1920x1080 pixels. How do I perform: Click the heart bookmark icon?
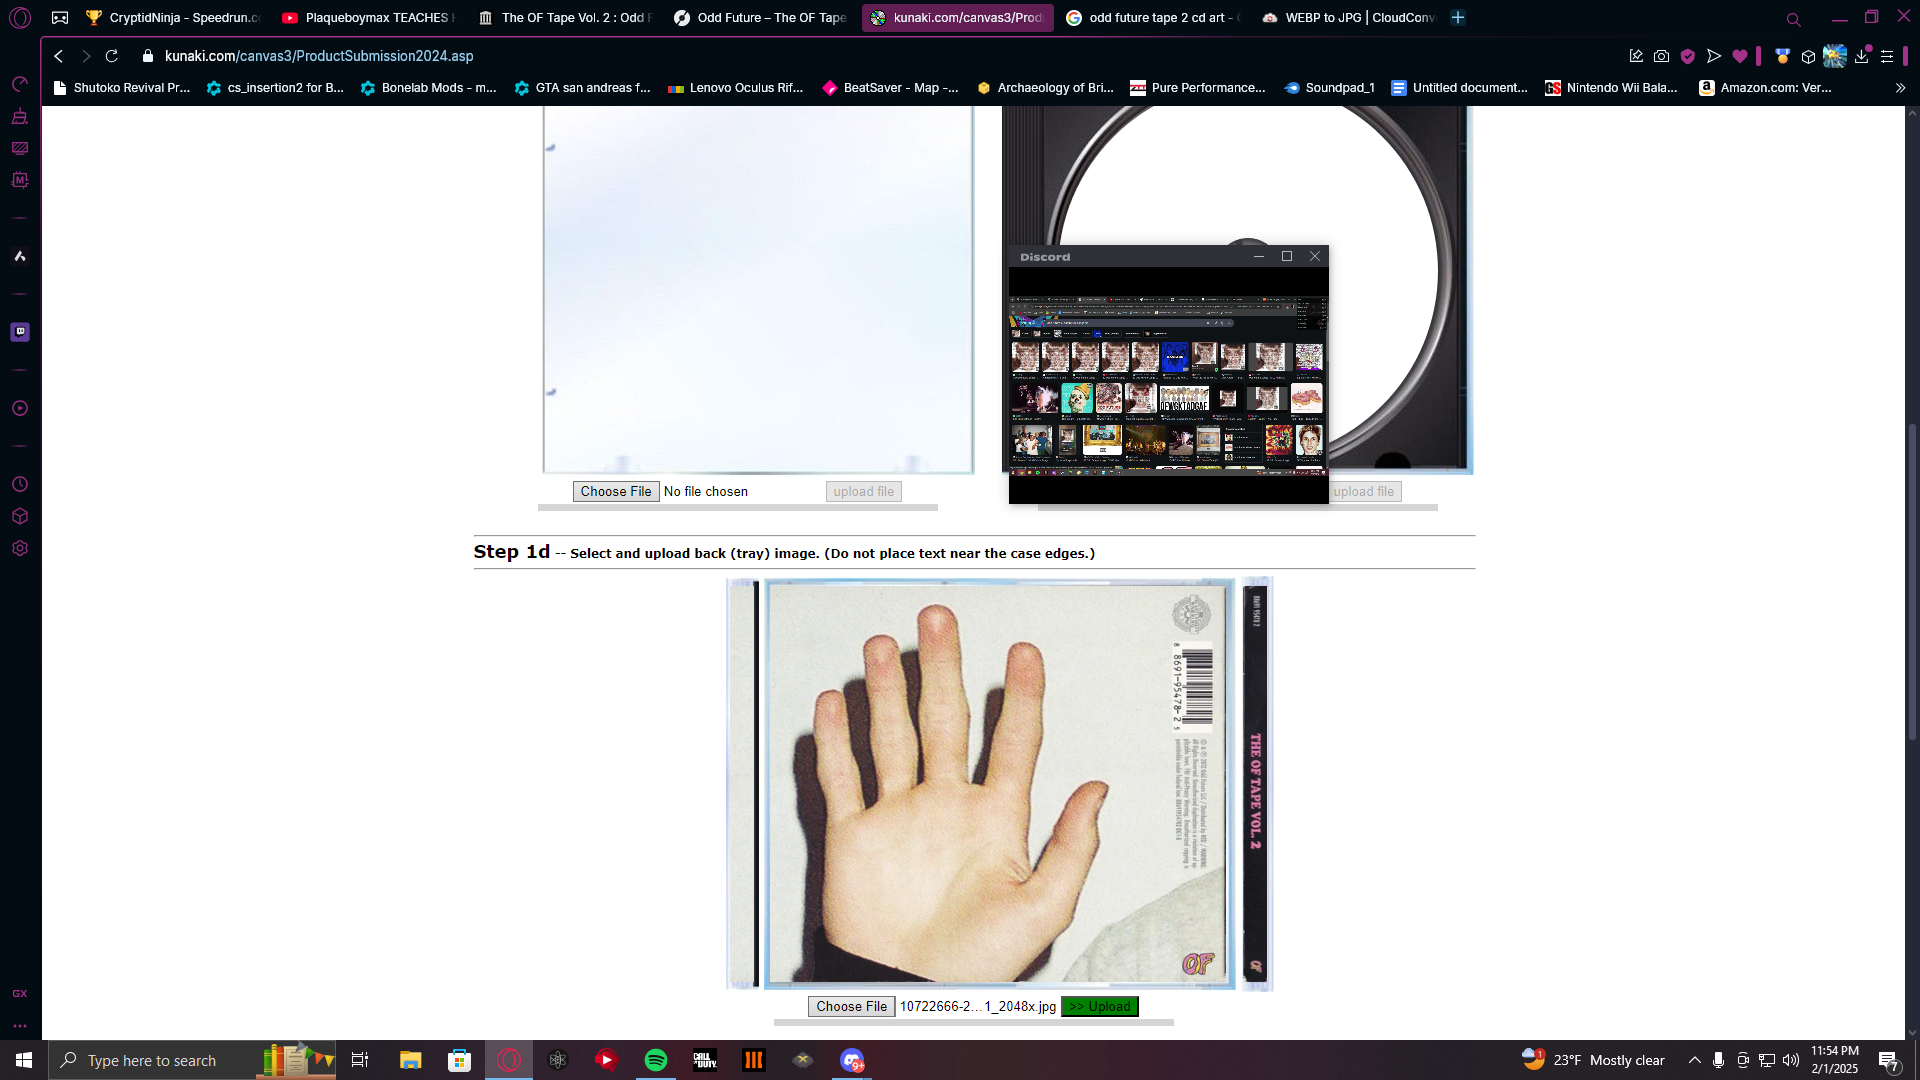point(1740,56)
